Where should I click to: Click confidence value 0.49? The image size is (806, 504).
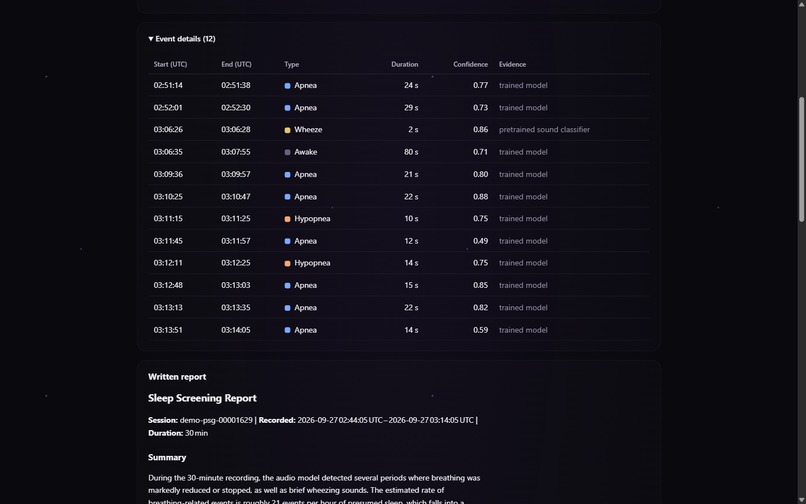tap(481, 241)
